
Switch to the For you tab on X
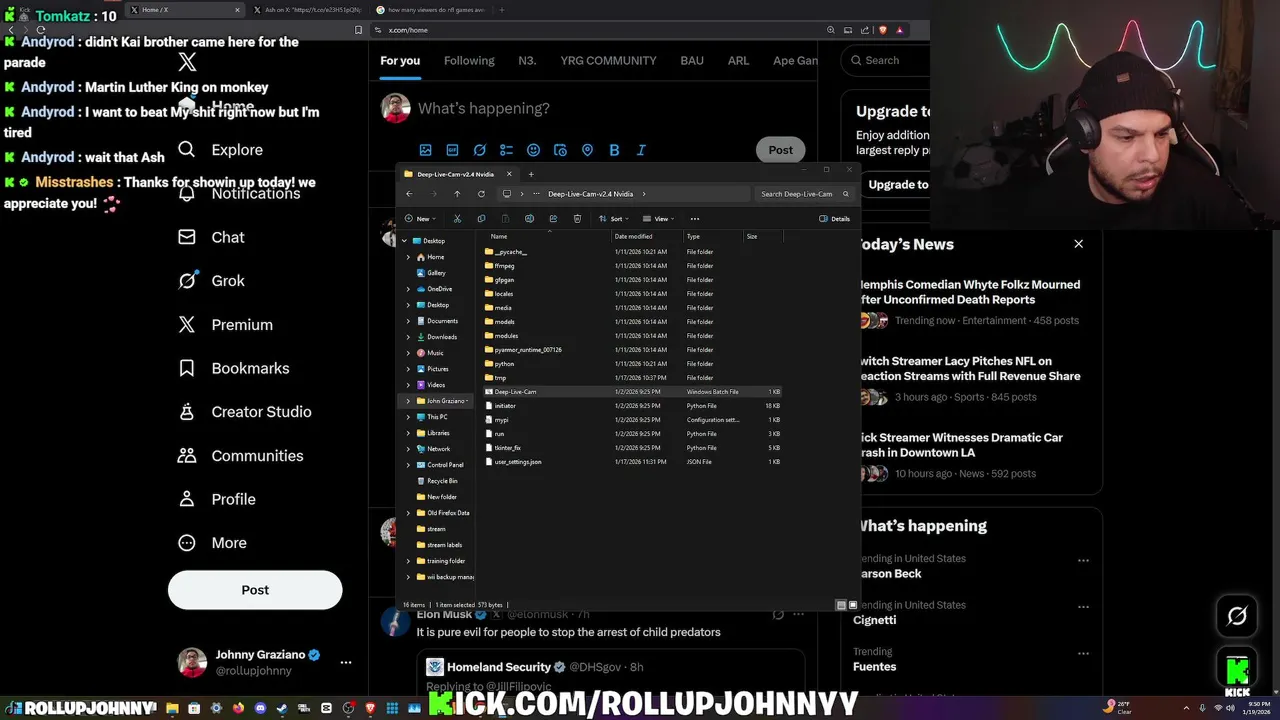400,61
